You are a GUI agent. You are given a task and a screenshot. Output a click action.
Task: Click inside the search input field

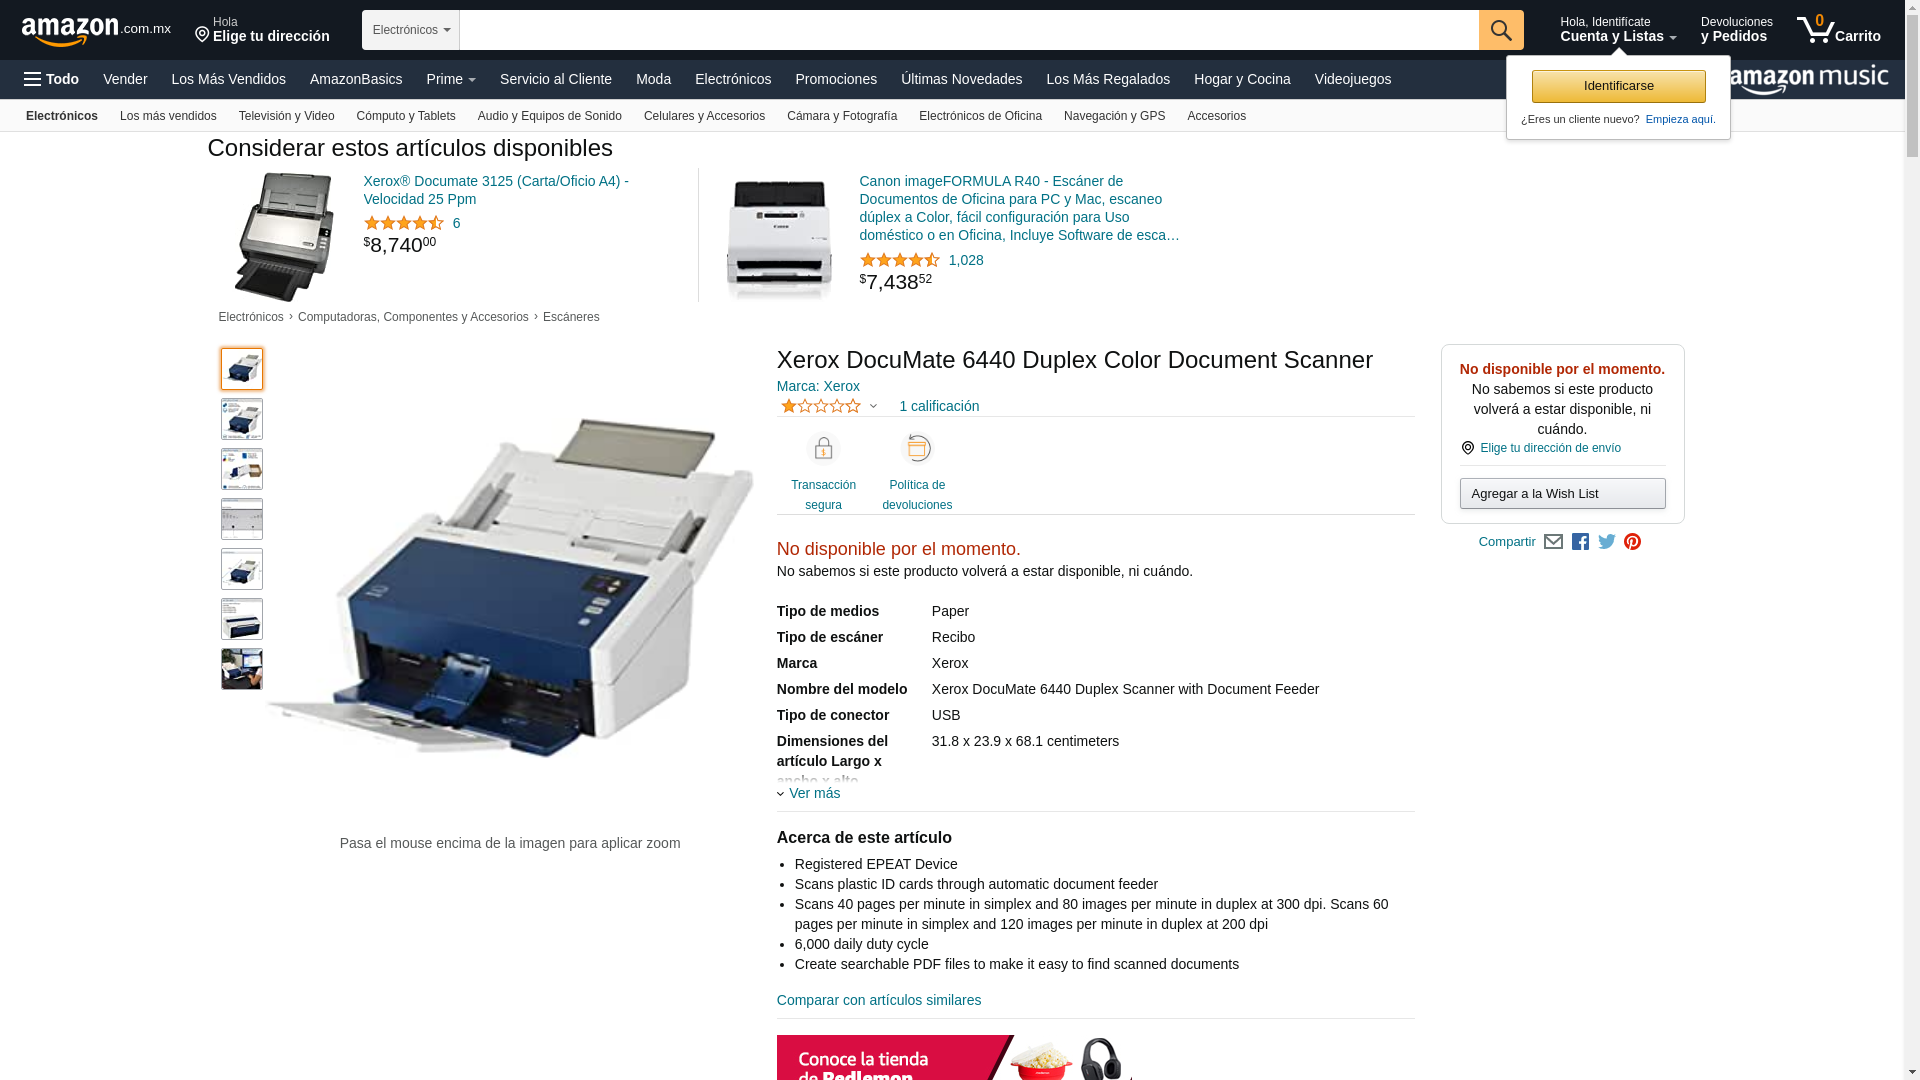tap(969, 30)
